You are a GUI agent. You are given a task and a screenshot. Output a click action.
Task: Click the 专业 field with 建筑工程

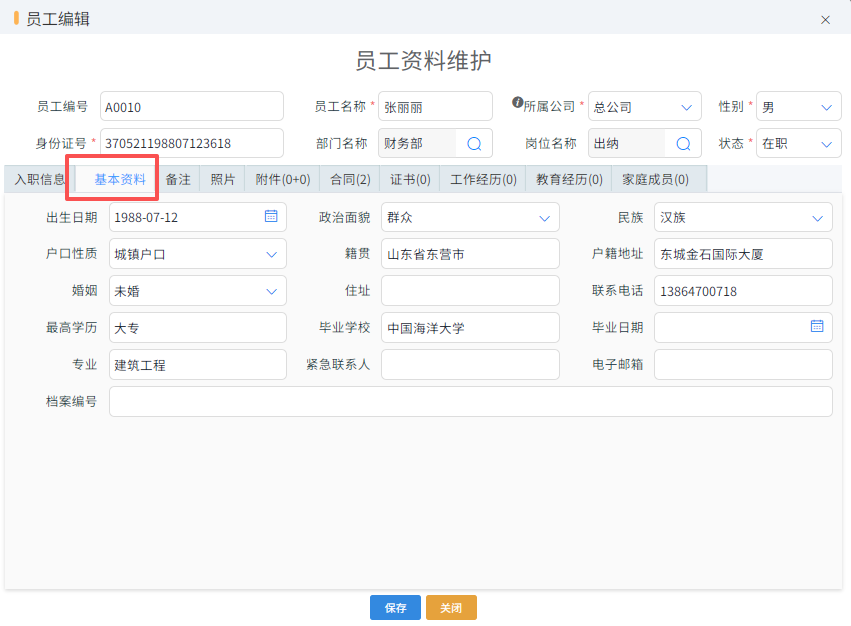tap(198, 364)
